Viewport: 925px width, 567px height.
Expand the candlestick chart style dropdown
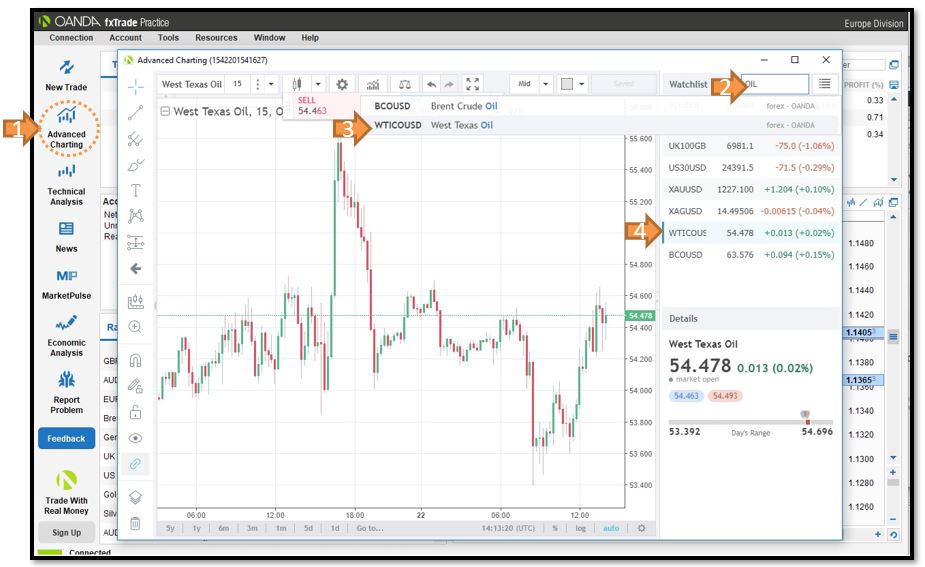pos(319,85)
